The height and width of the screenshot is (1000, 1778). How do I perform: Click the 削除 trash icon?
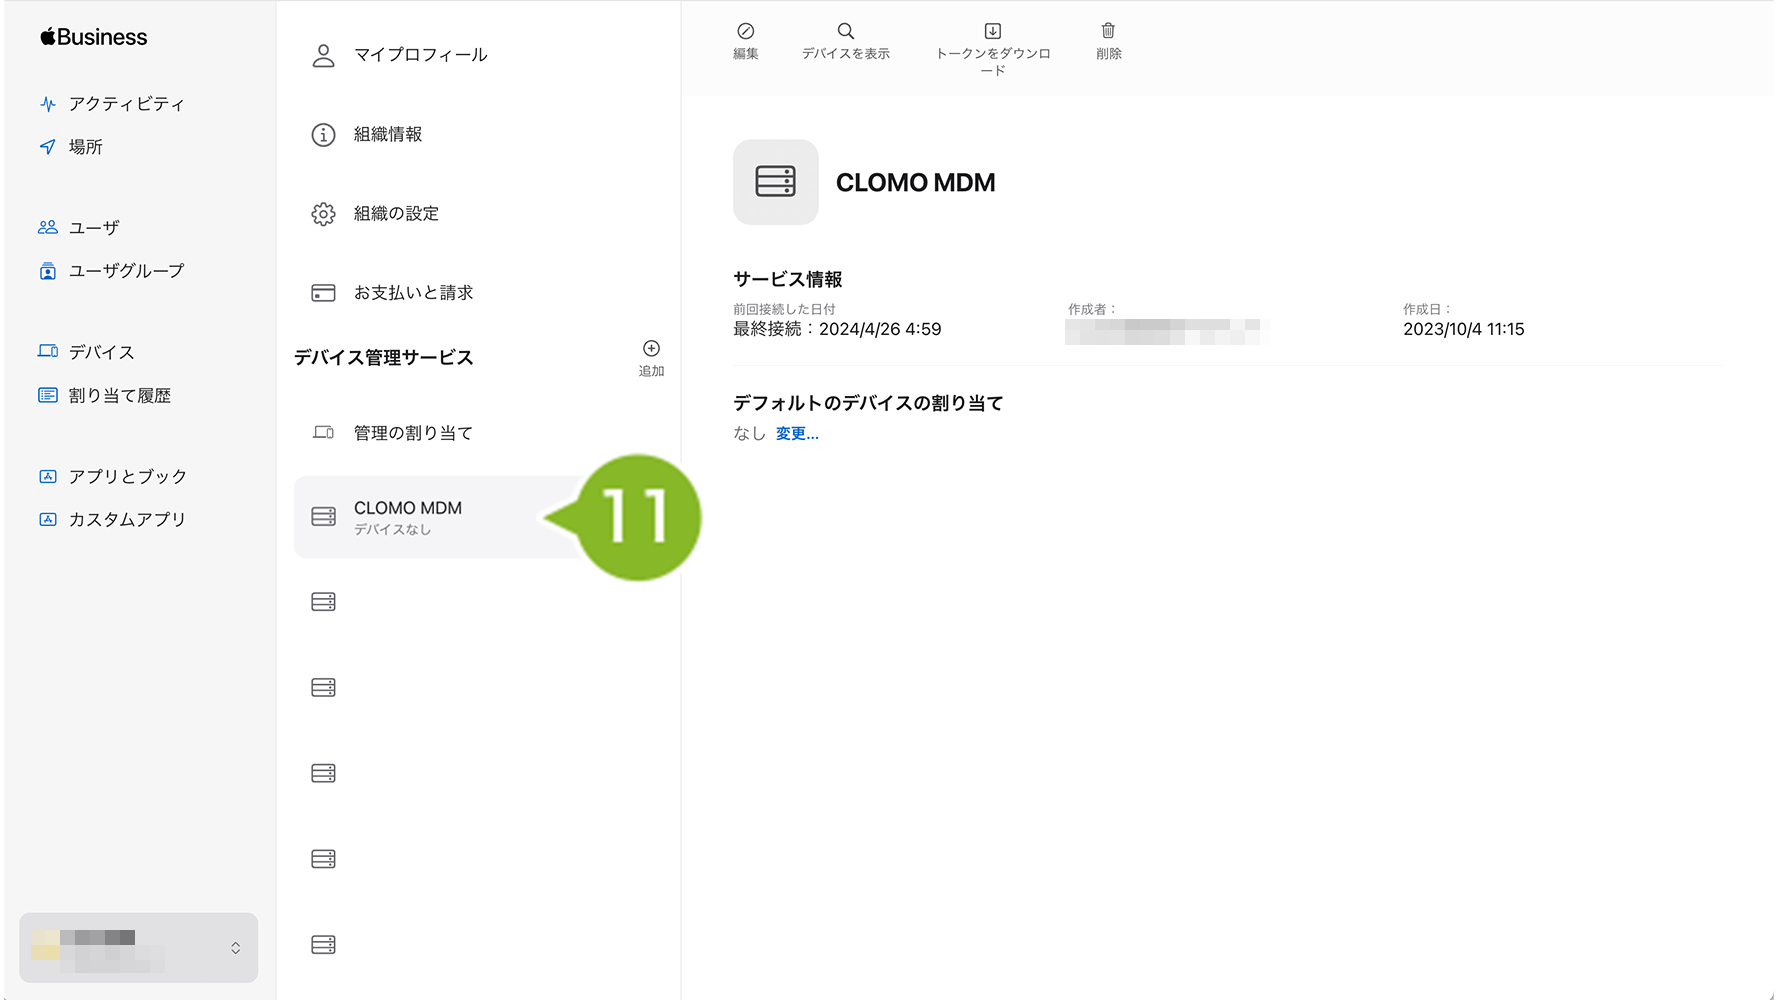1108,31
